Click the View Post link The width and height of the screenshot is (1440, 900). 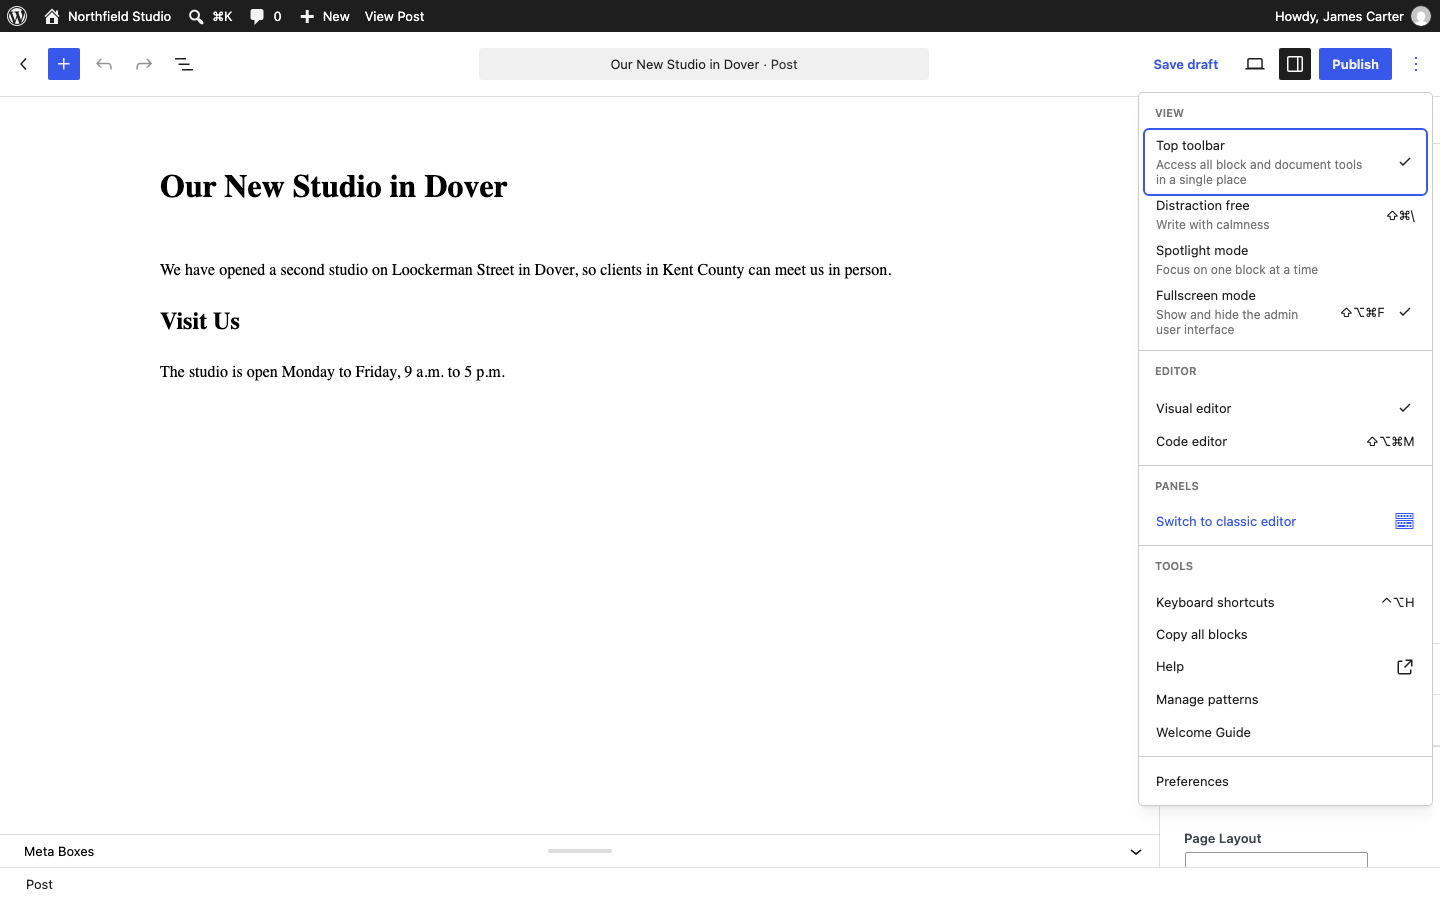pyautogui.click(x=394, y=16)
